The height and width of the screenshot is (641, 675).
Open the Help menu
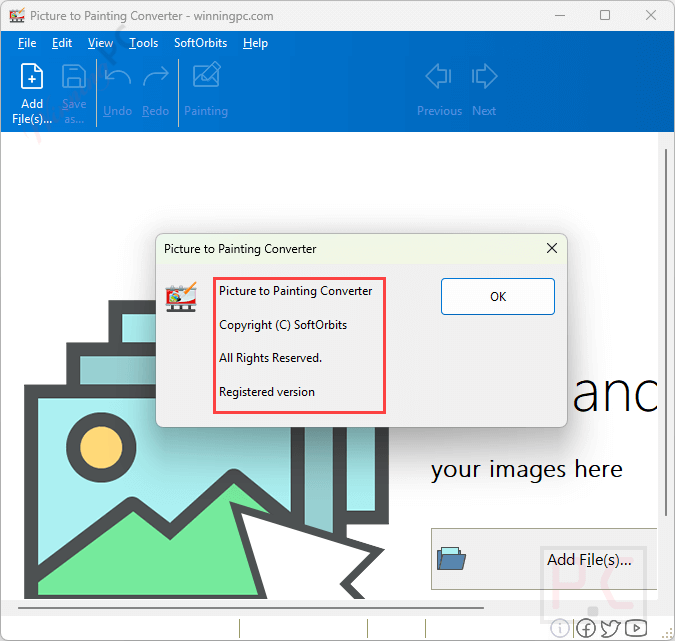[x=255, y=43]
